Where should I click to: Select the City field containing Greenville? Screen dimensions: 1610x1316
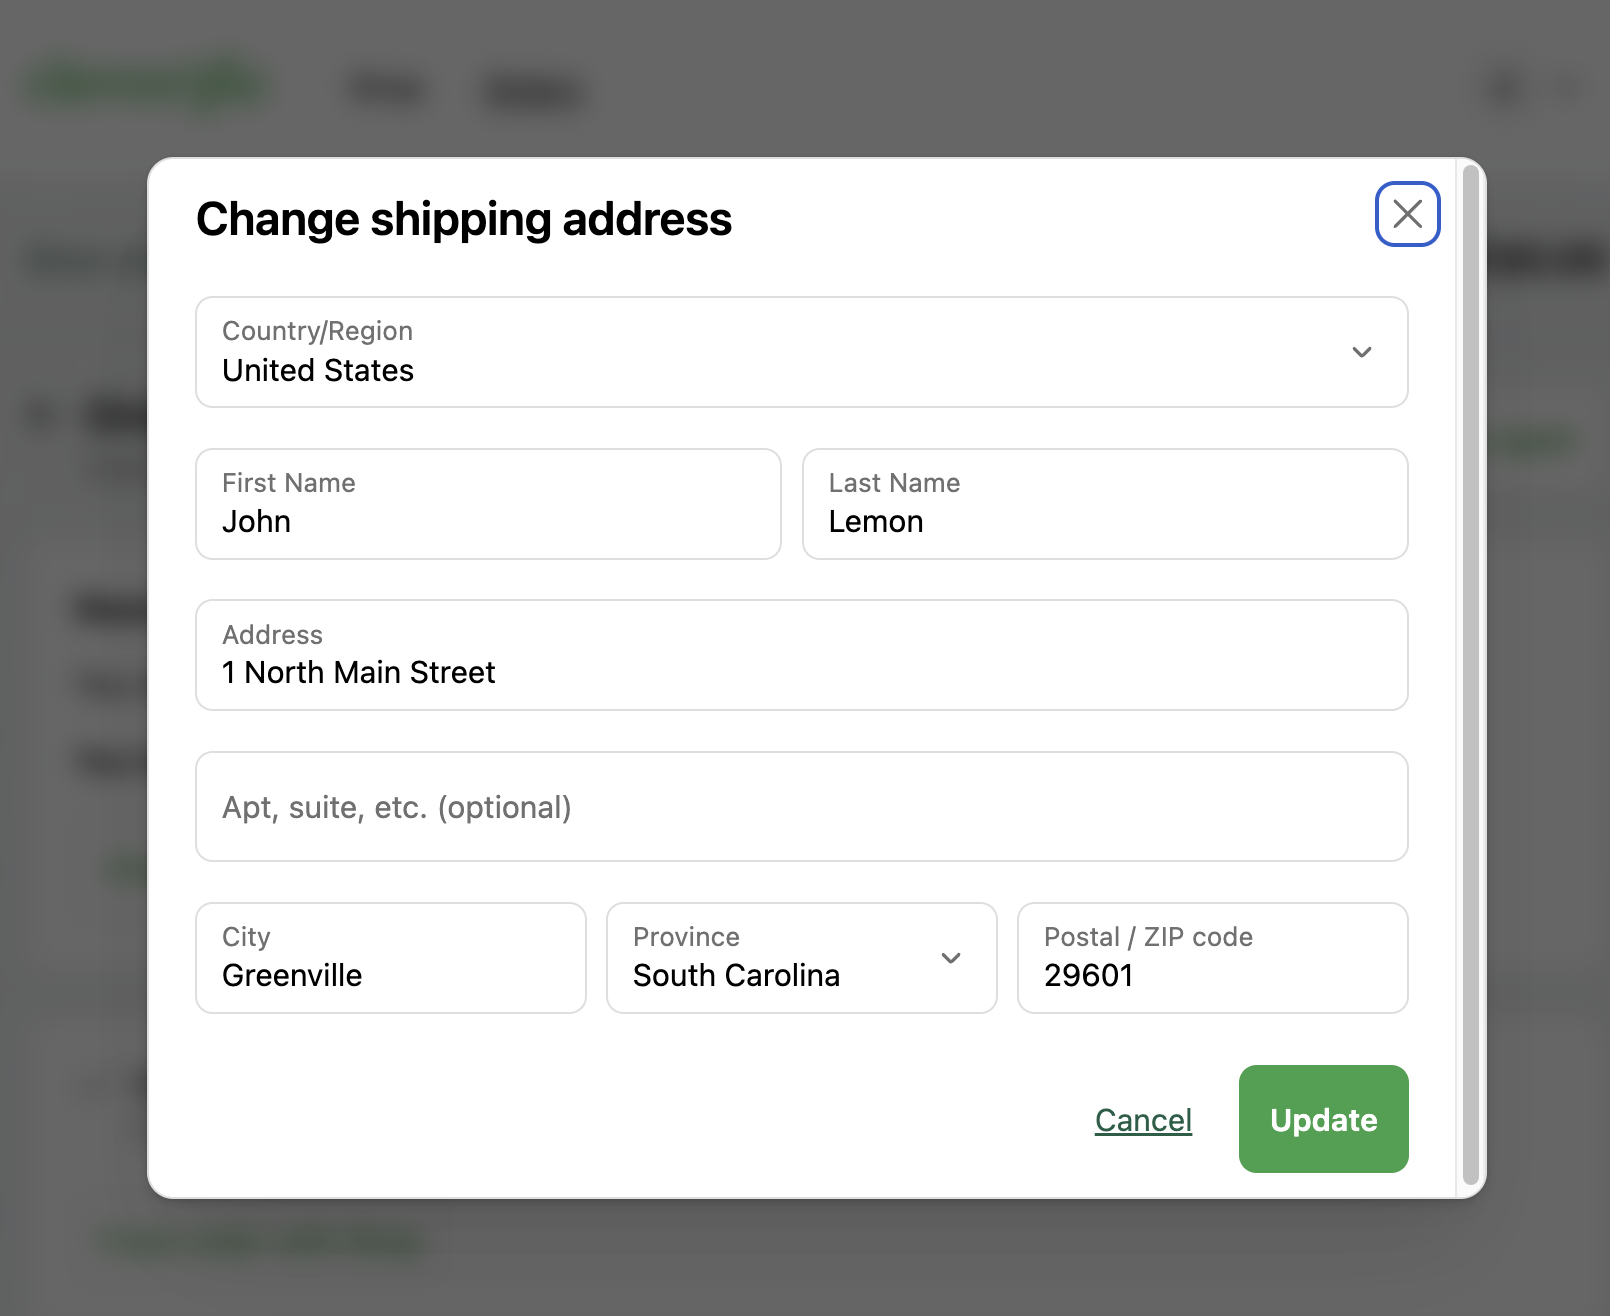coord(390,958)
